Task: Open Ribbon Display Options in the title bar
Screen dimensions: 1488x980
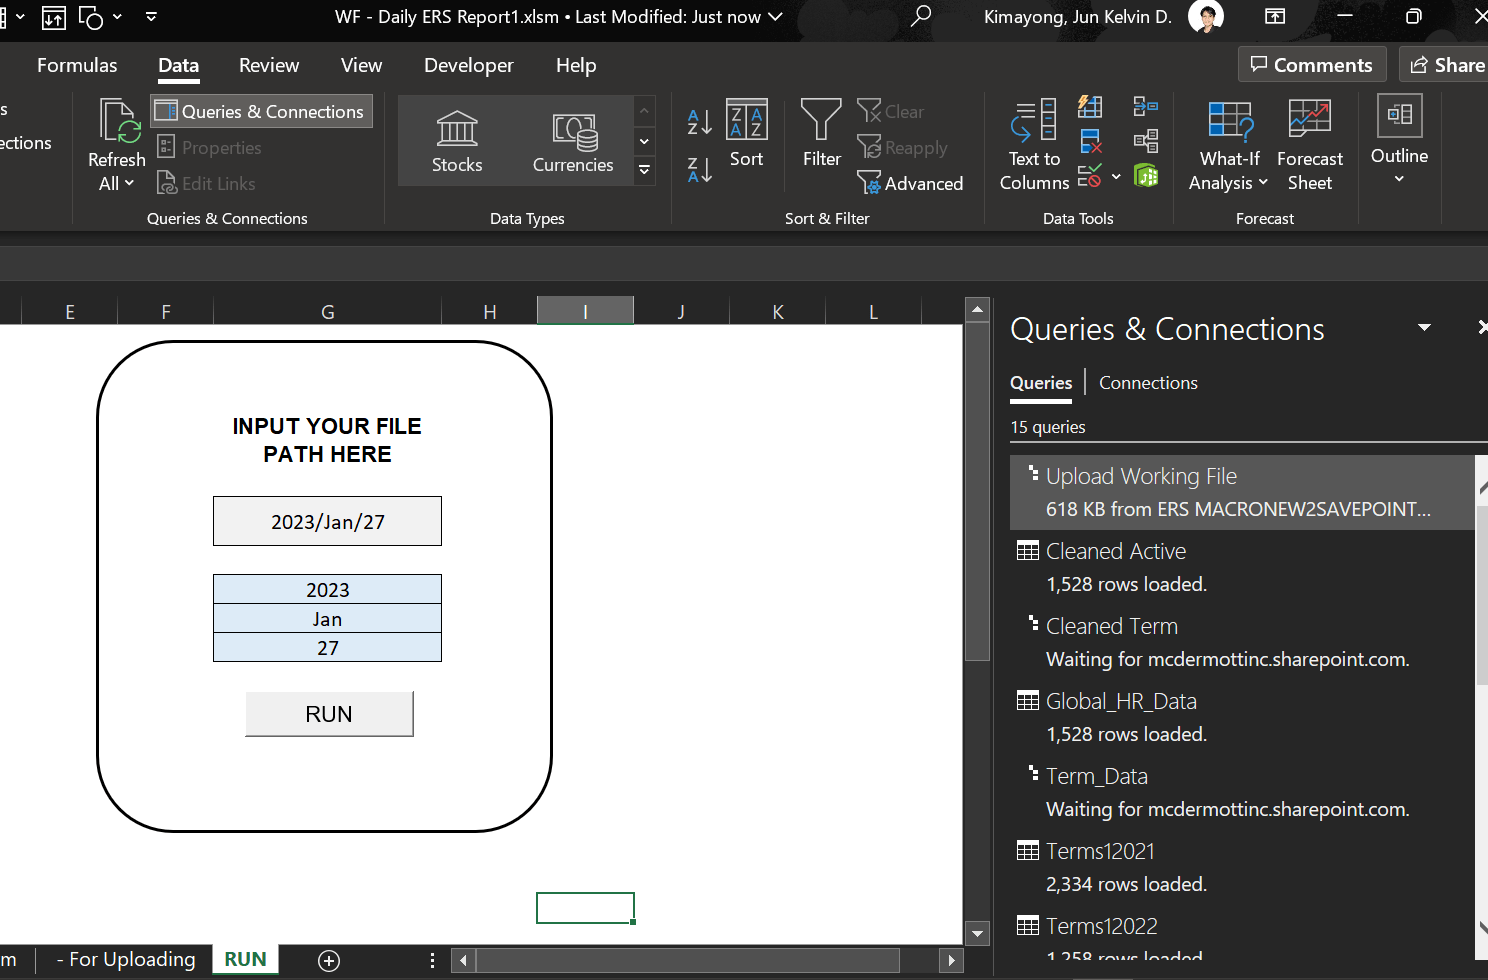Action: pyautogui.click(x=1275, y=16)
